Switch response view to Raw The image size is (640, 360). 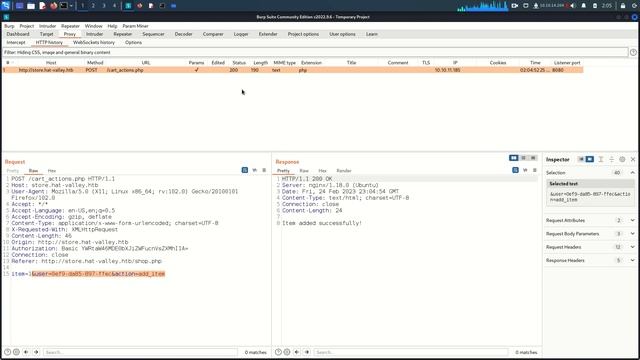pos(304,171)
